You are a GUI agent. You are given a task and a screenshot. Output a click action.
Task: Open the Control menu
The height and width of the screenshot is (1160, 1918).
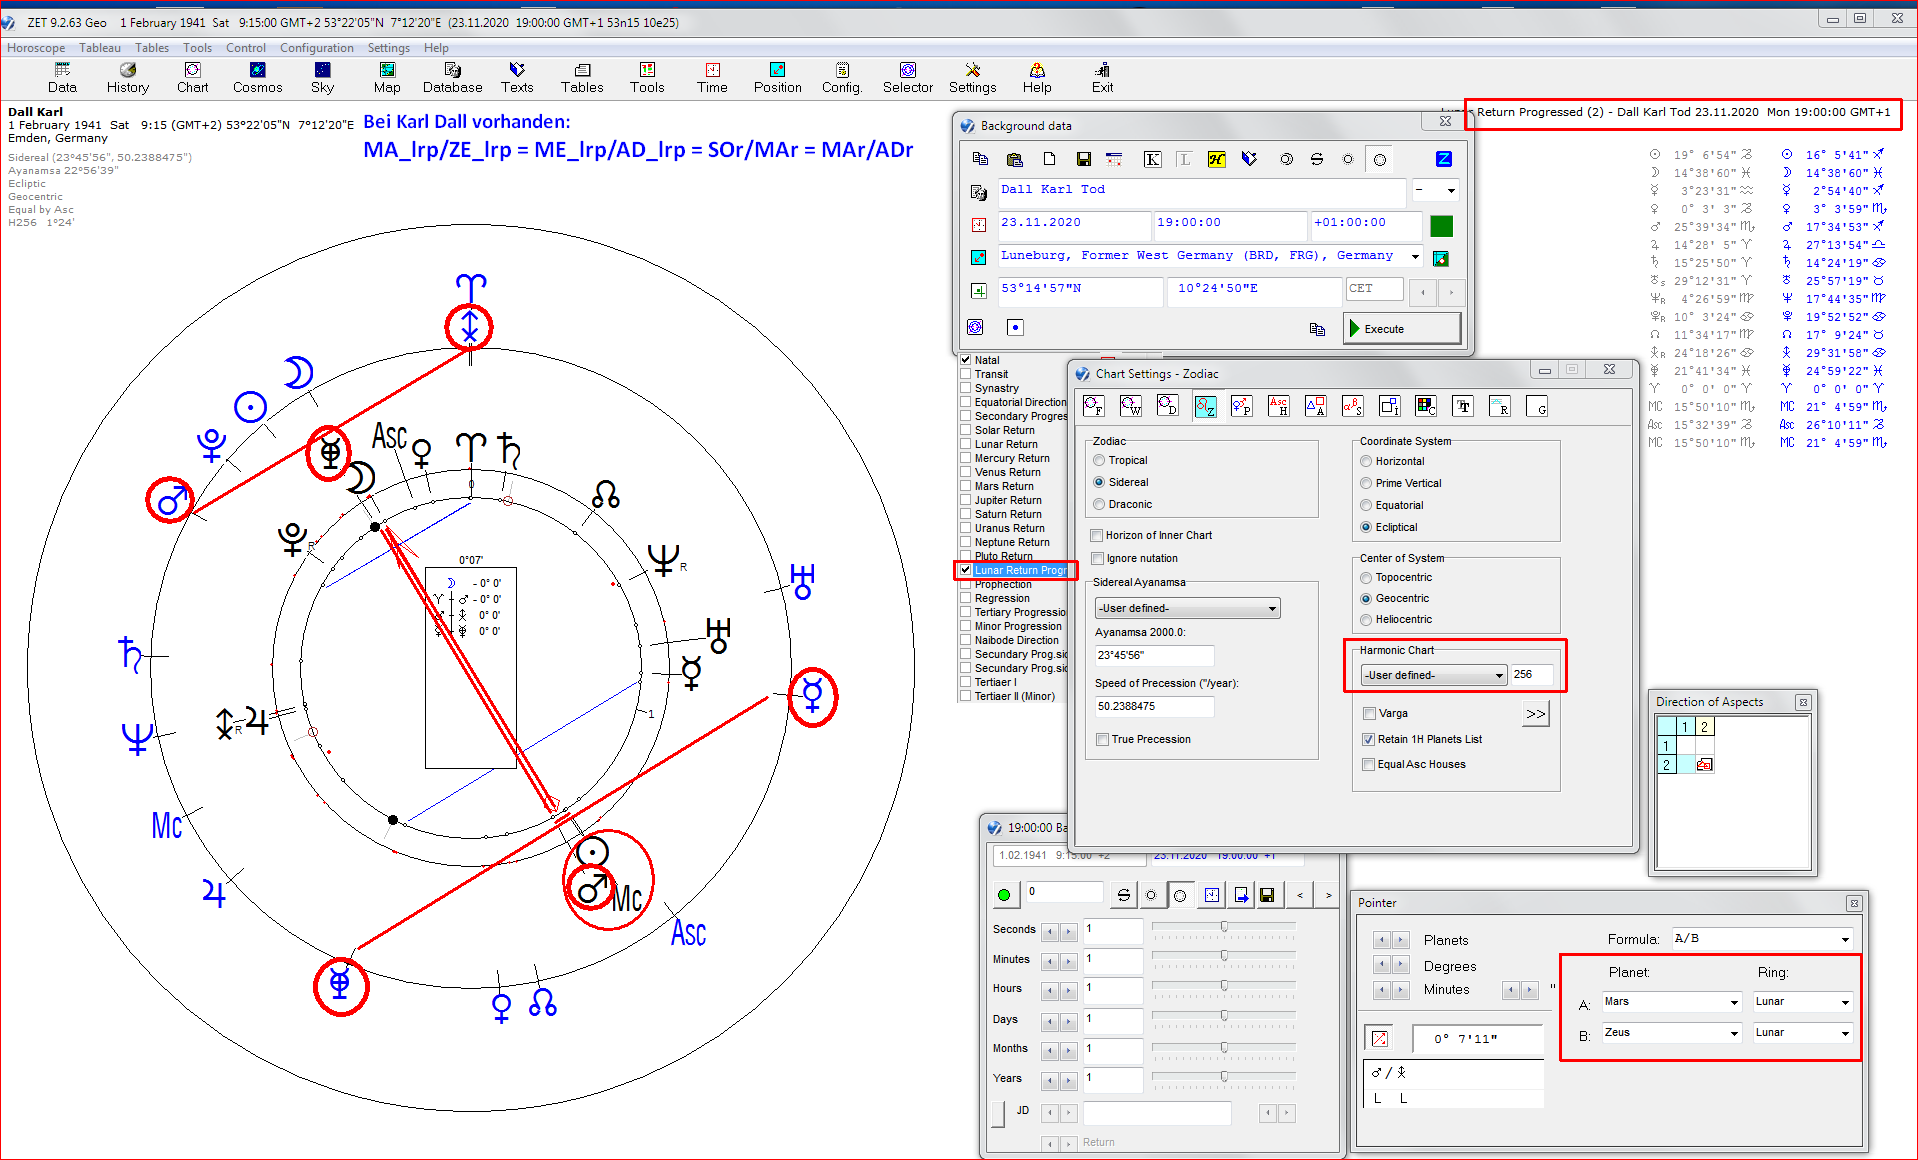pyautogui.click(x=246, y=48)
